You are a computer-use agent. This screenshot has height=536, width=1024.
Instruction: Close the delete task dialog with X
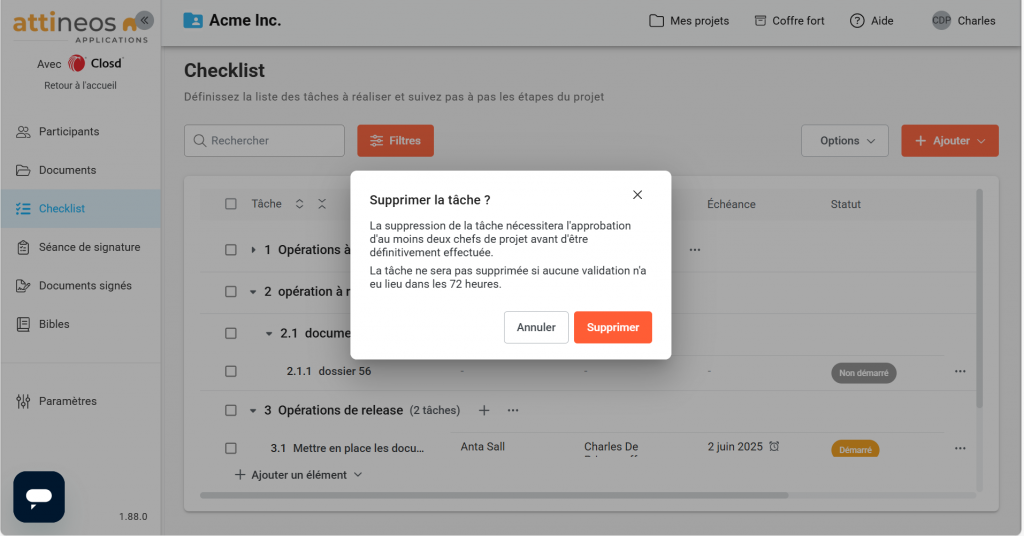pyautogui.click(x=637, y=195)
